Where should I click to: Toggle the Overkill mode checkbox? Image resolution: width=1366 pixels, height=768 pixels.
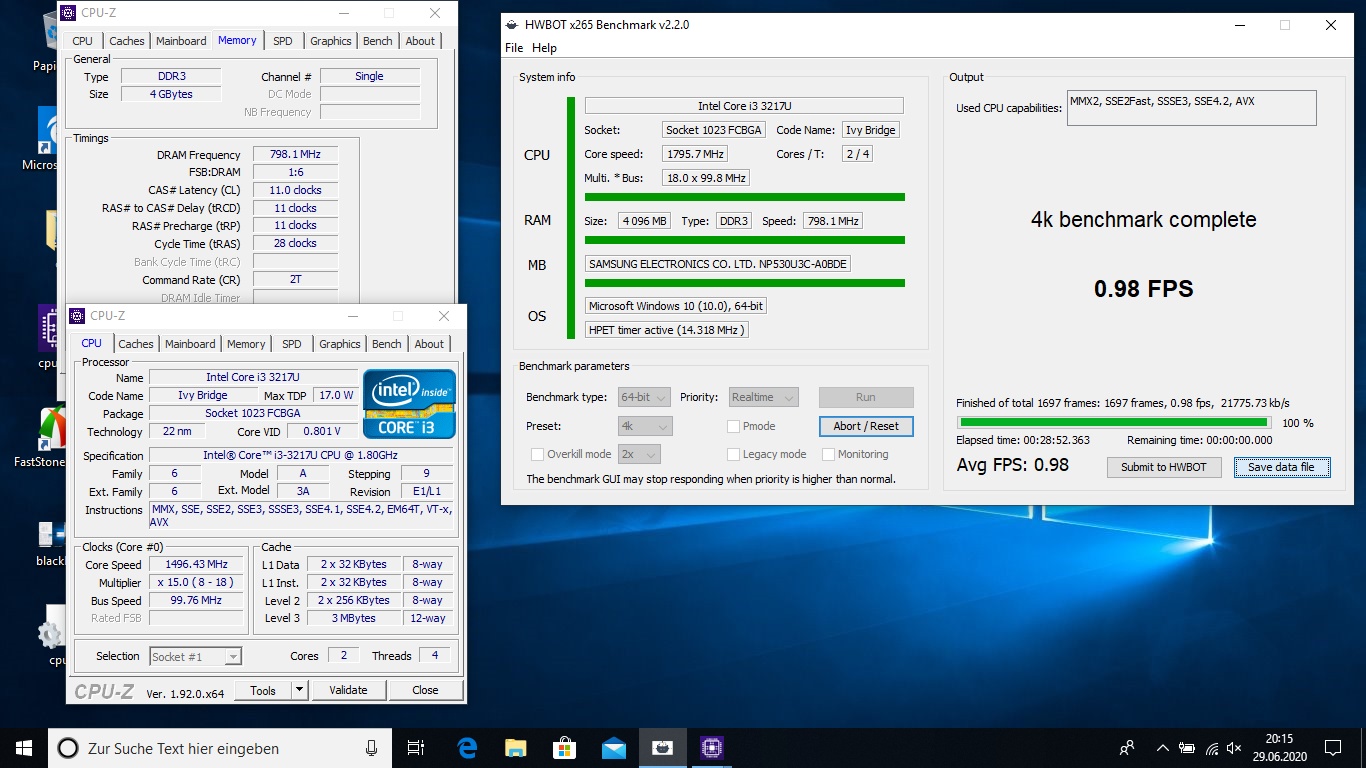click(x=538, y=454)
